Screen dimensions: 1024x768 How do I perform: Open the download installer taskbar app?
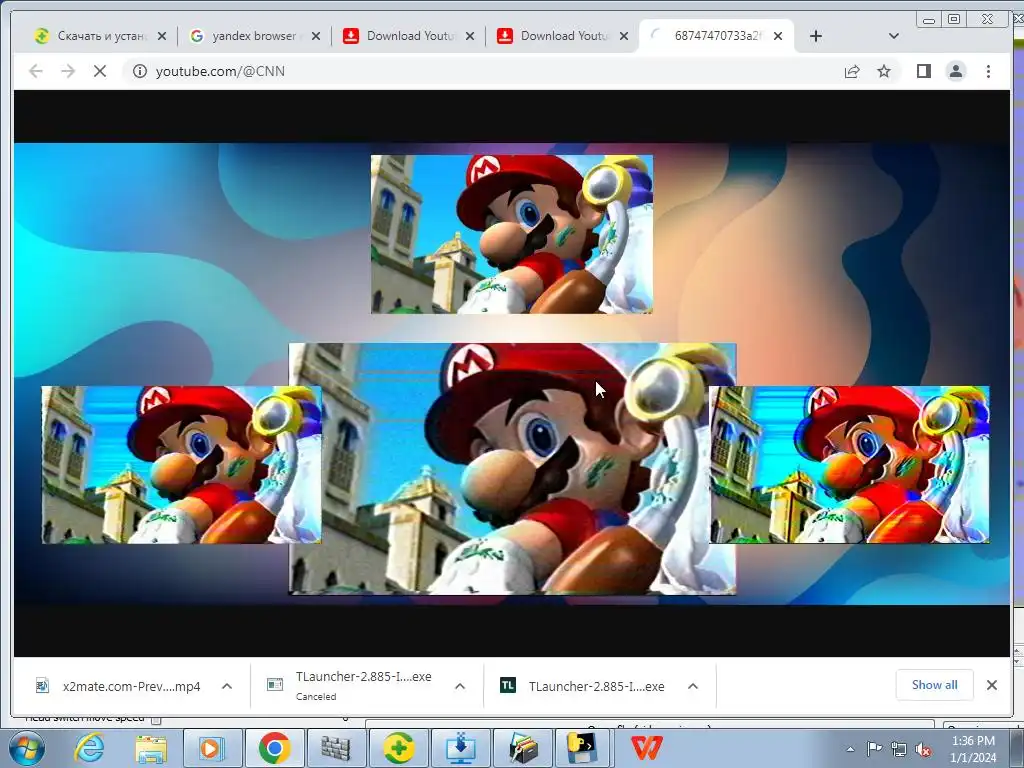tap(460, 748)
